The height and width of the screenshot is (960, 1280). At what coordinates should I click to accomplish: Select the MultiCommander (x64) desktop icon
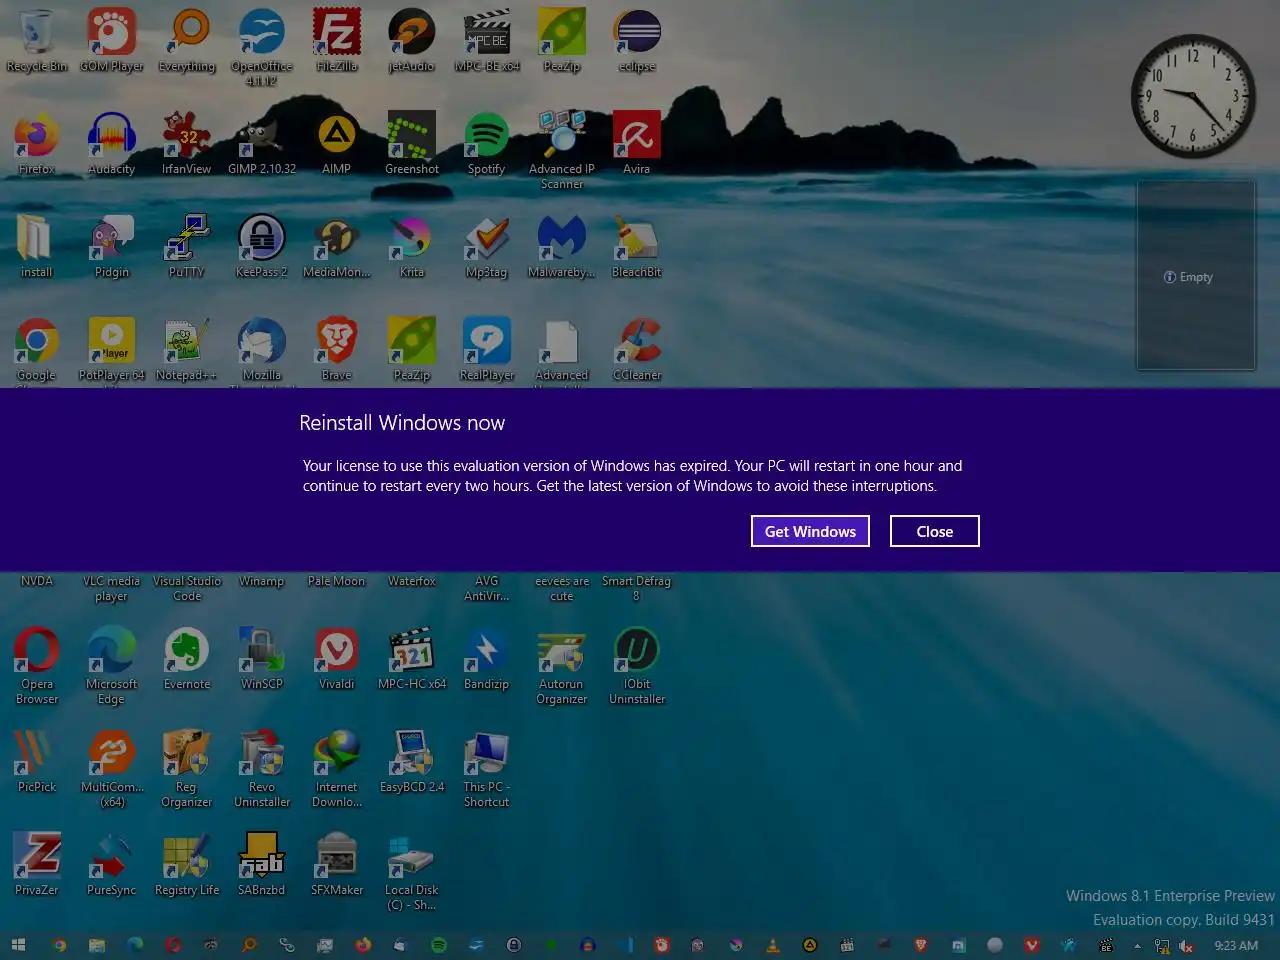point(112,768)
